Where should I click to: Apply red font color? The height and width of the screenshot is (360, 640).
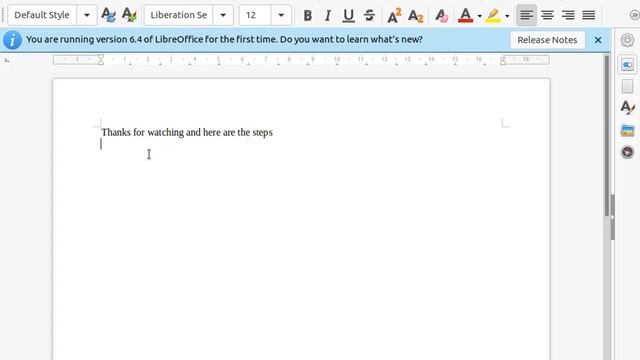[x=465, y=16]
